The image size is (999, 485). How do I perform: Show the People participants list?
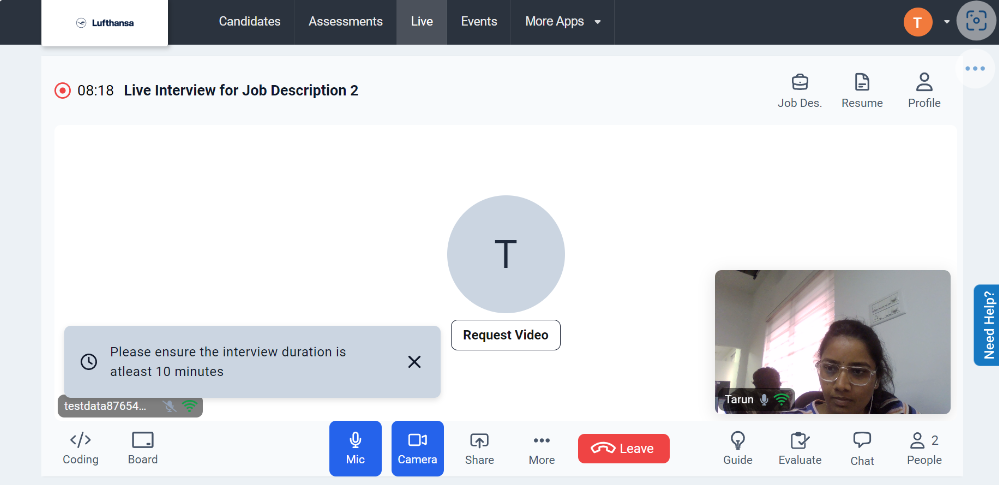[x=924, y=449]
